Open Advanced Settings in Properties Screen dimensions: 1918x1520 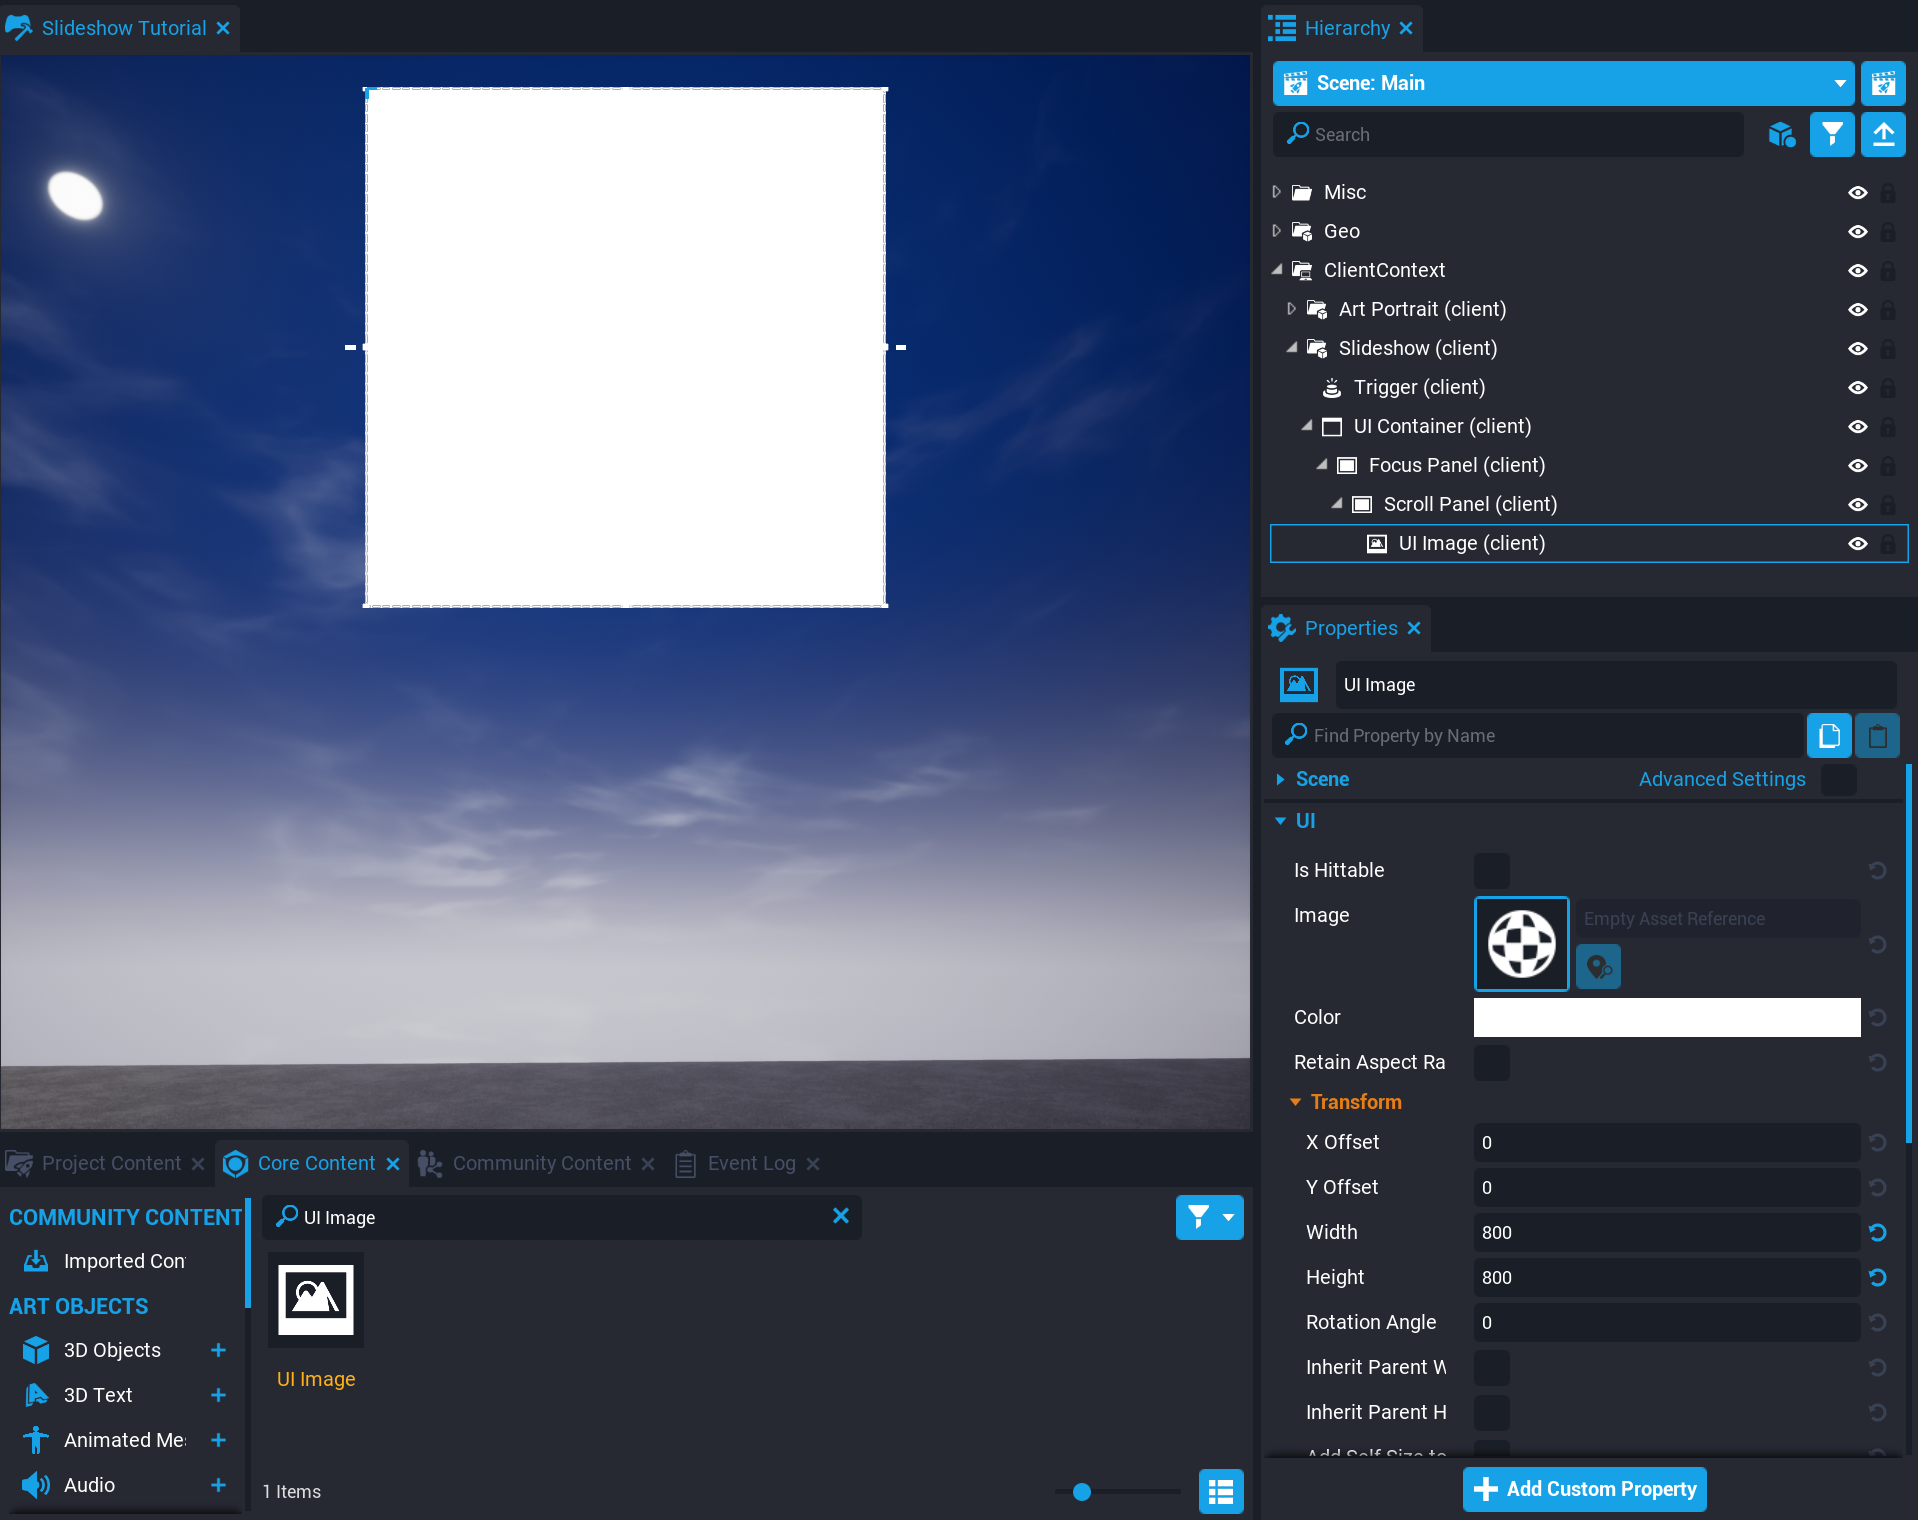coord(1721,779)
